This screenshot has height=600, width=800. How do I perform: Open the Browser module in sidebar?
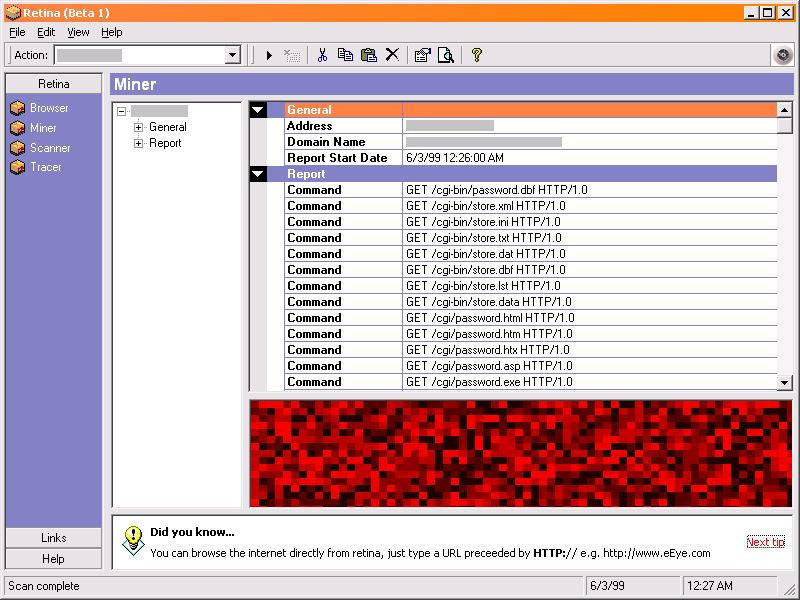click(x=49, y=108)
